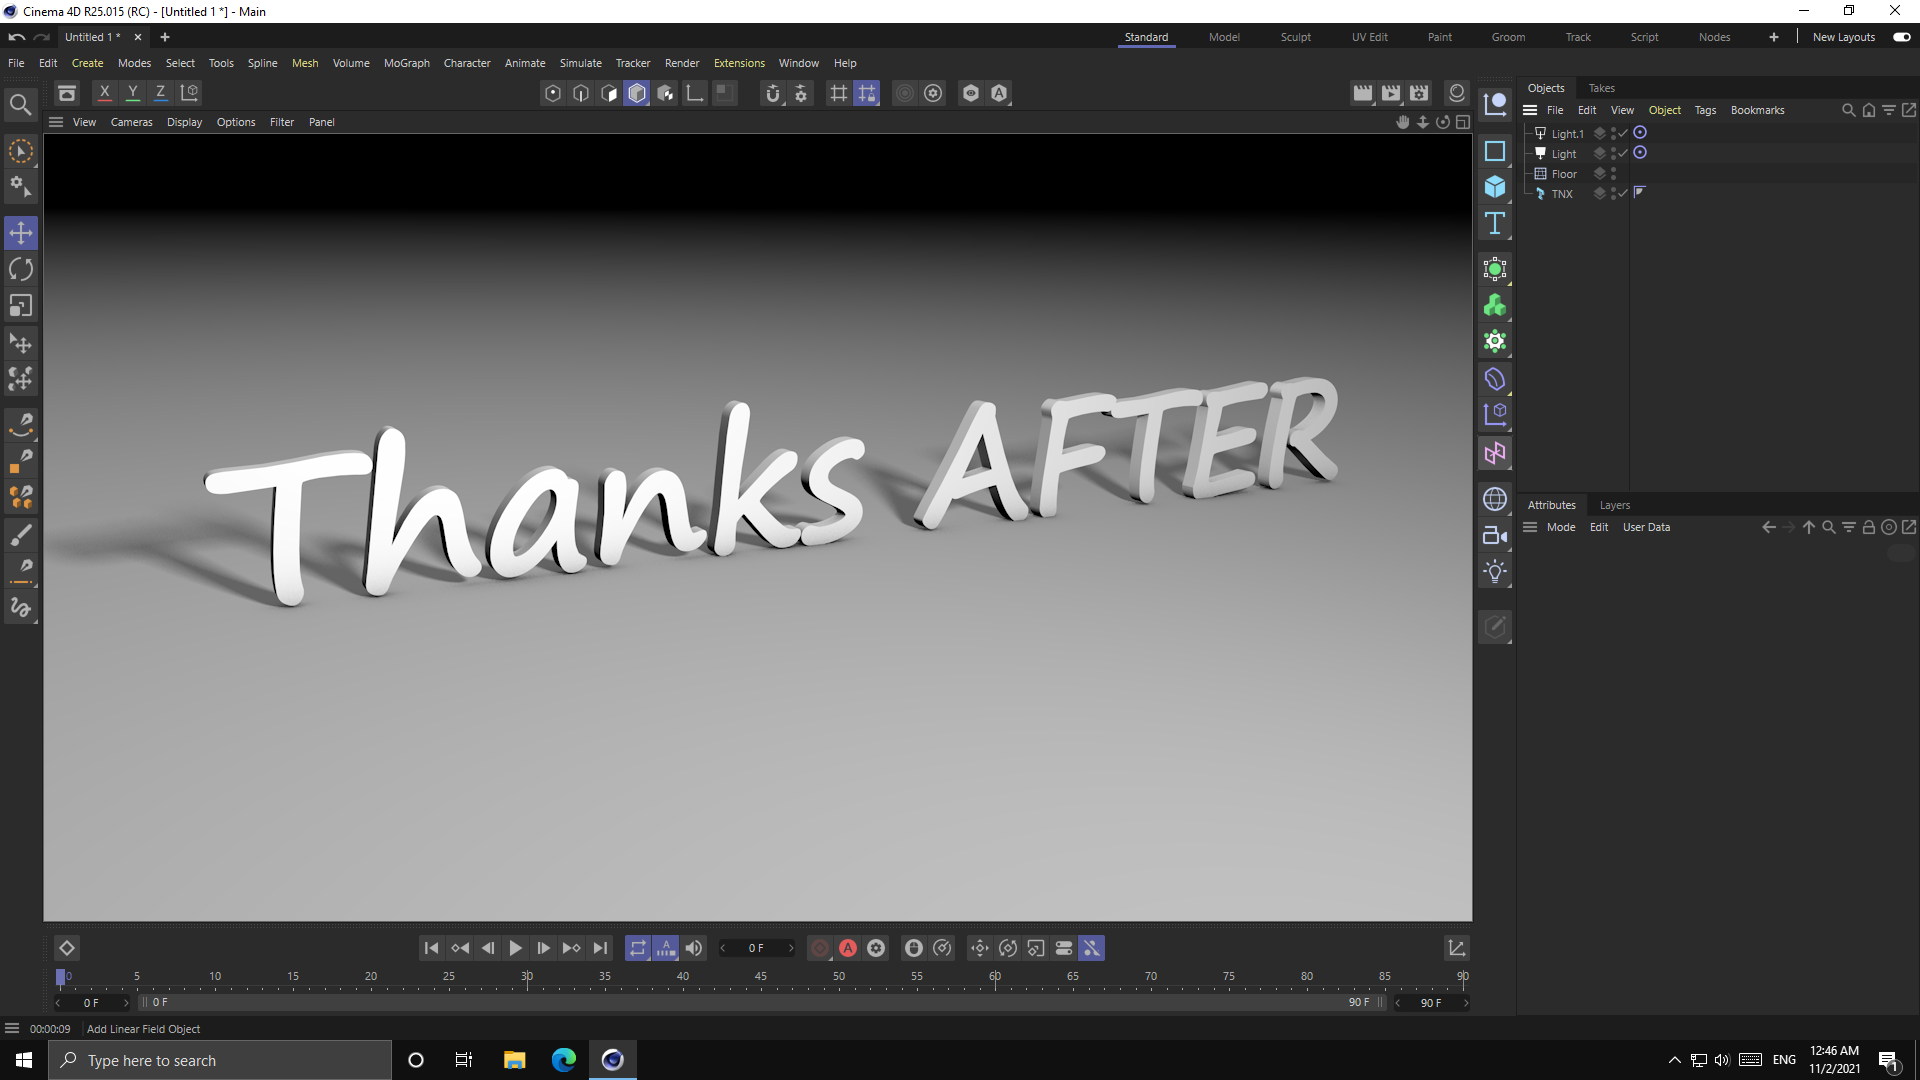The width and height of the screenshot is (1920, 1080).
Task: Drag the timeline playhead at frame 30
Action: click(x=527, y=976)
